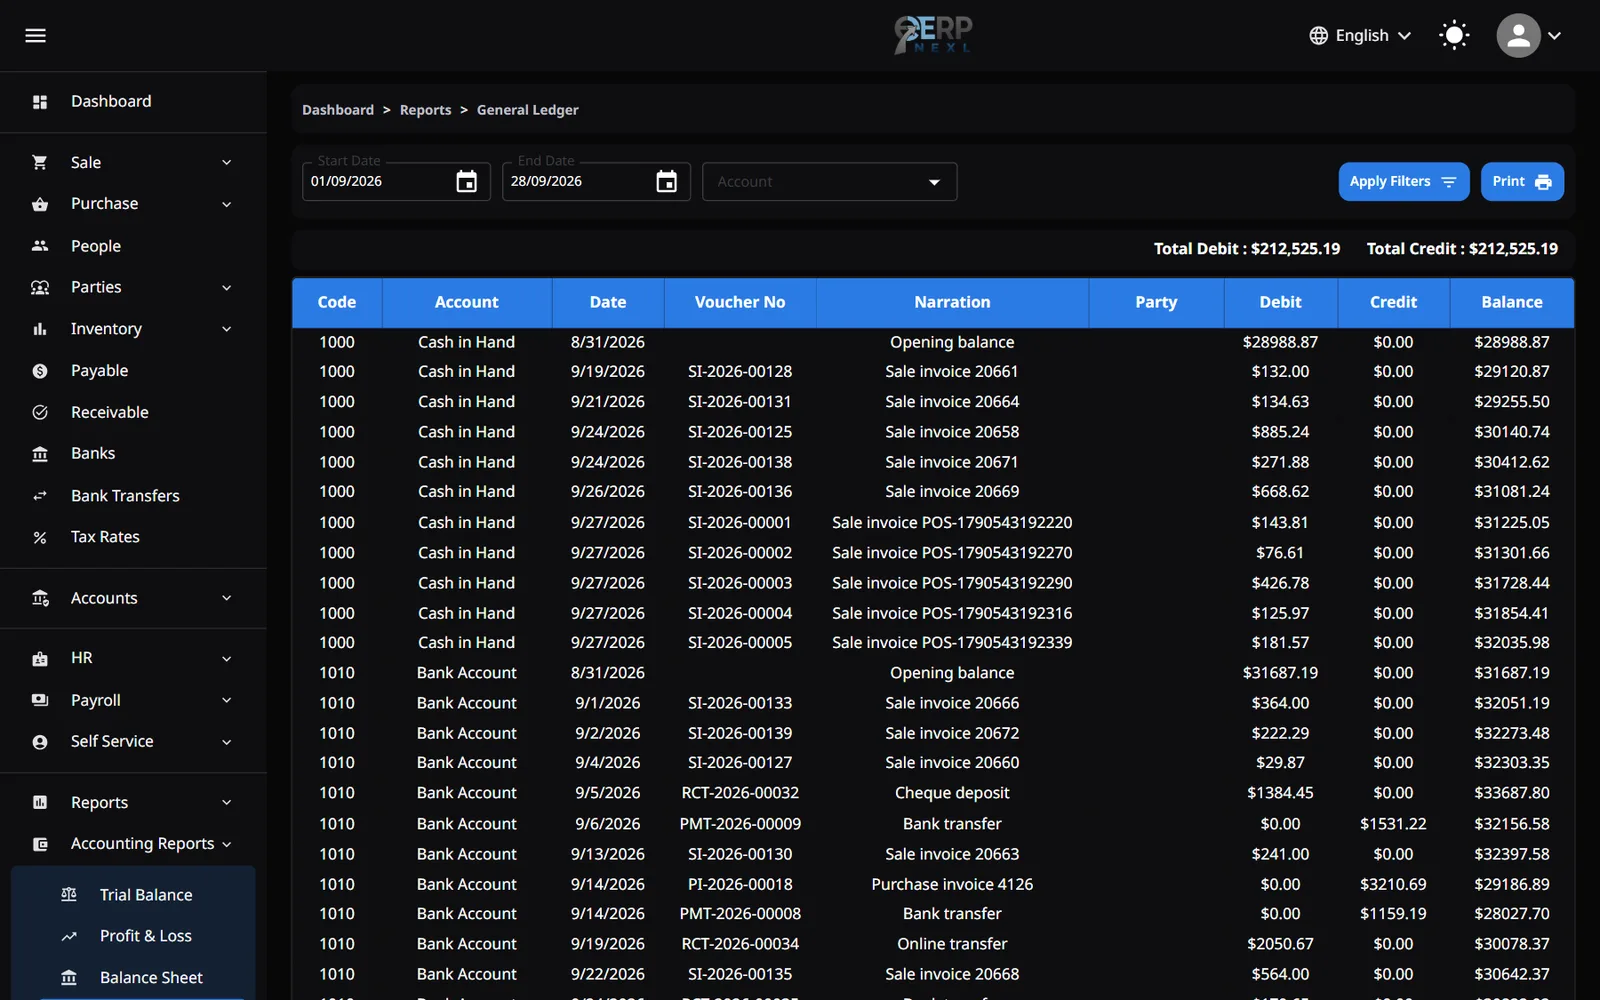Toggle the light/dark theme sun icon
Screen dimensions: 1600x1000
coord(1454,36)
